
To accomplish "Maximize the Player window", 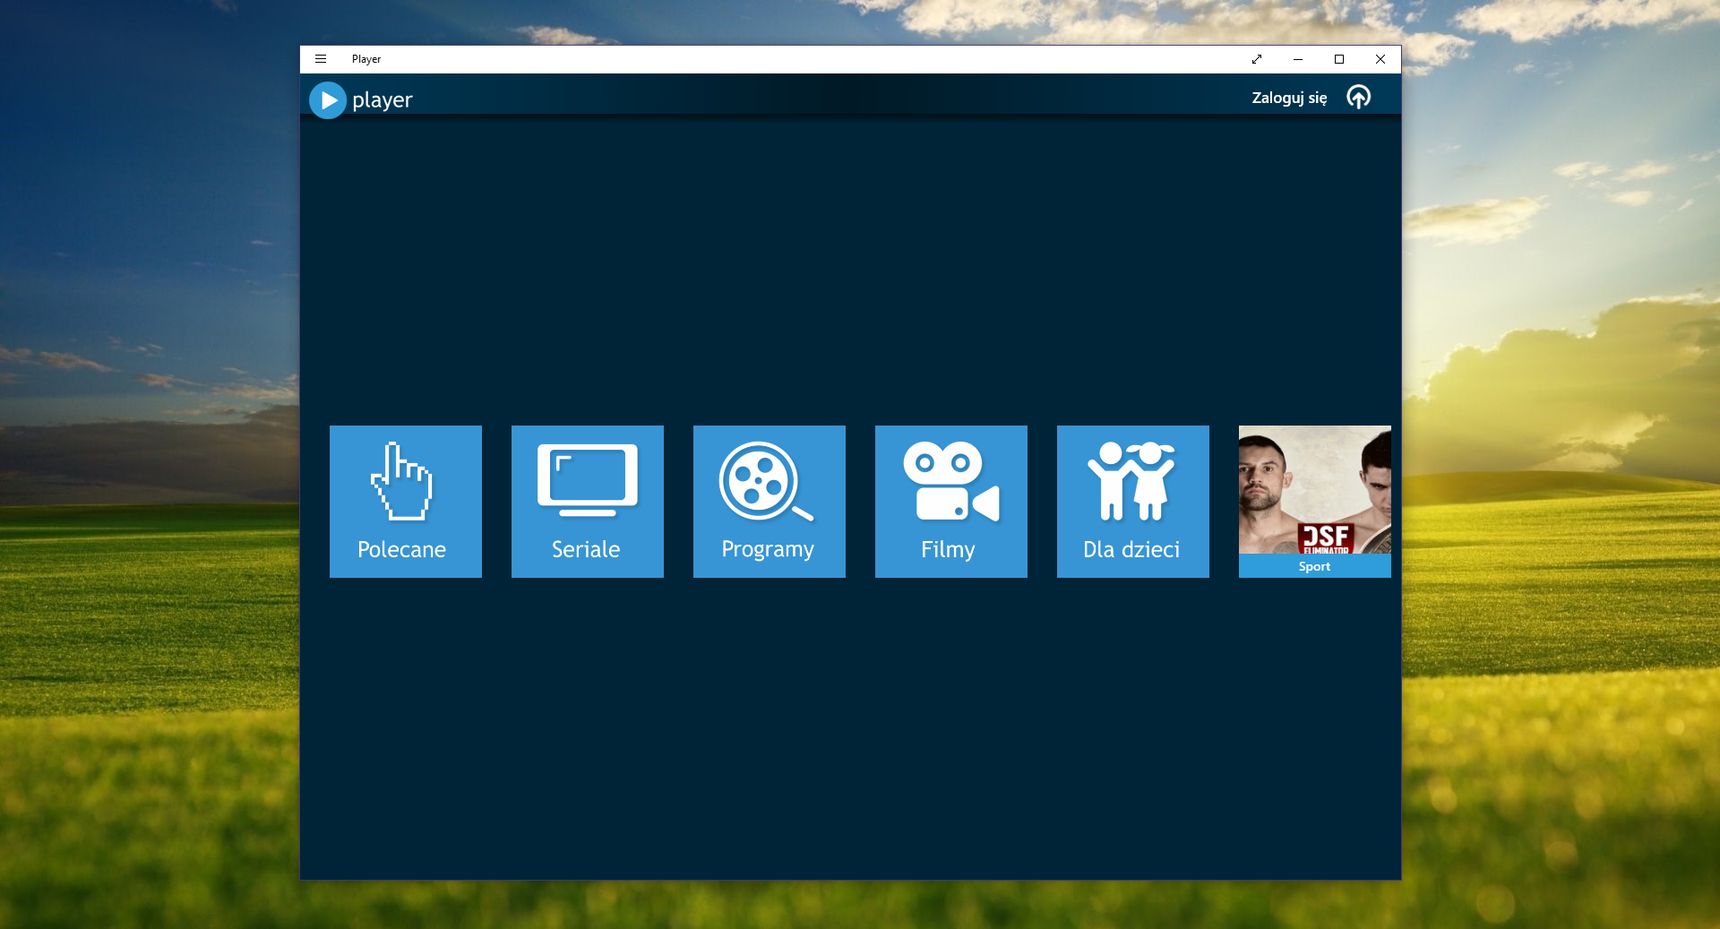I will (1339, 59).
